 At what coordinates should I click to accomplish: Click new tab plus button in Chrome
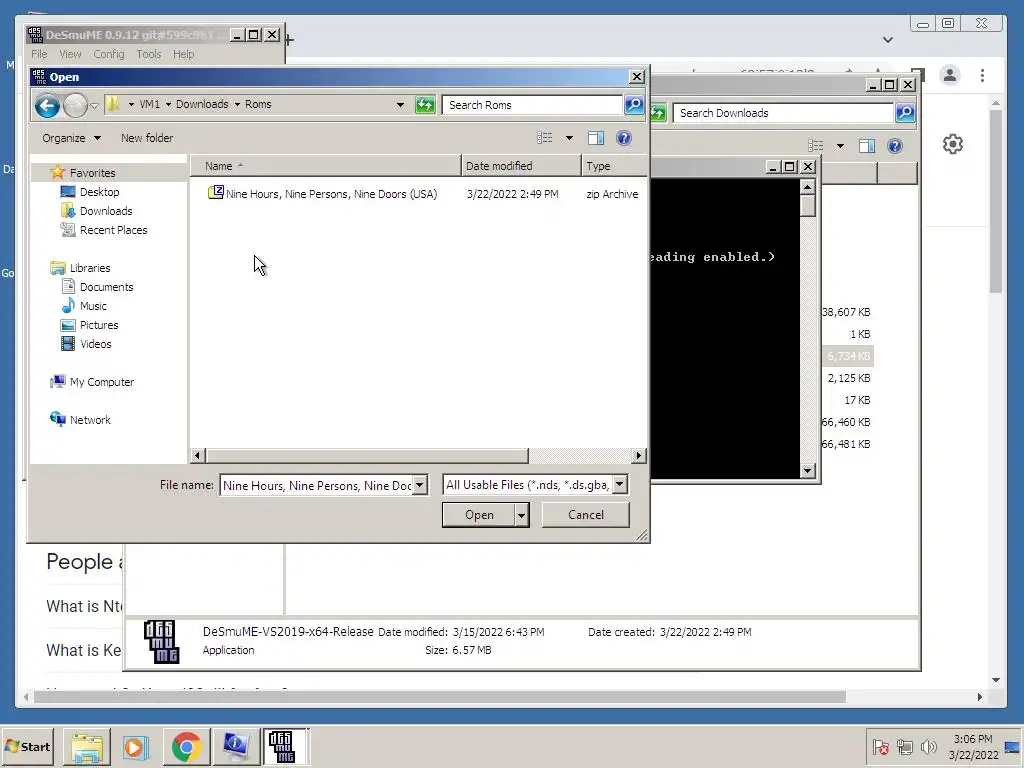tap(289, 40)
